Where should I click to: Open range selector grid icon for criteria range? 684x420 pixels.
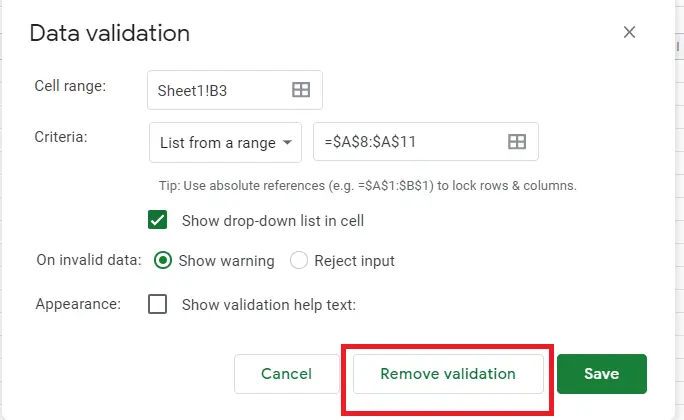[x=517, y=141]
